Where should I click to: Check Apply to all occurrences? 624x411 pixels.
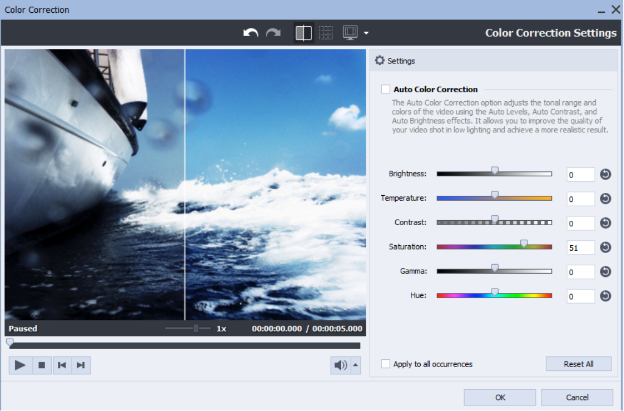[385, 364]
